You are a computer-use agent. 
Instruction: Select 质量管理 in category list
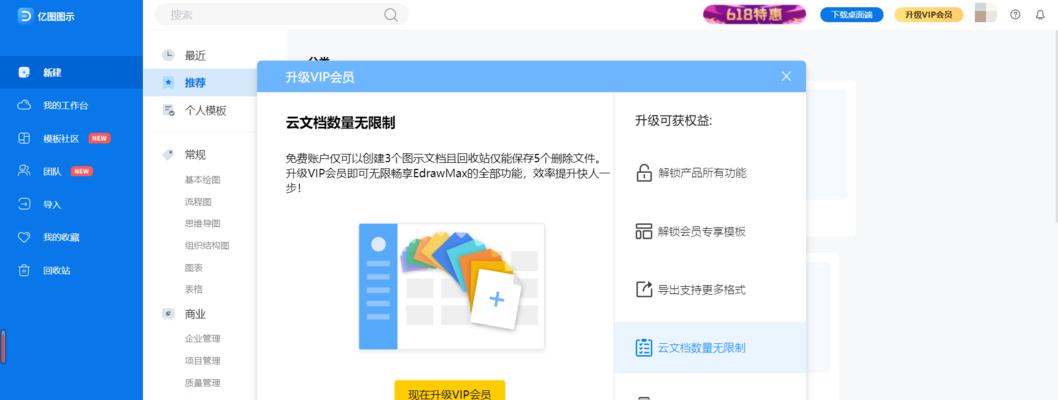pyautogui.click(x=202, y=382)
